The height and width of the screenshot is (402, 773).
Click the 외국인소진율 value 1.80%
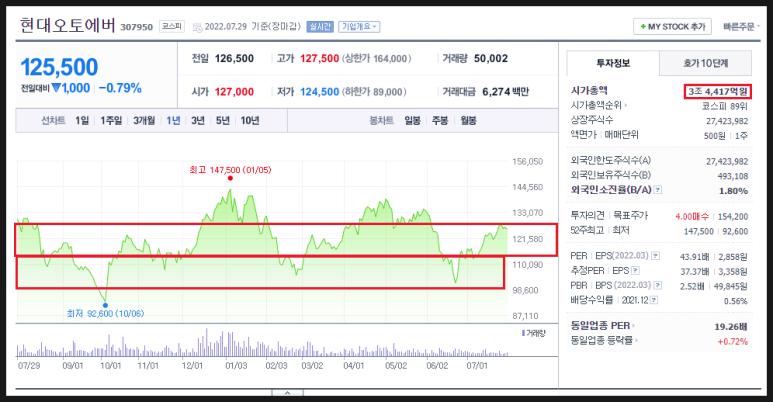tap(734, 191)
